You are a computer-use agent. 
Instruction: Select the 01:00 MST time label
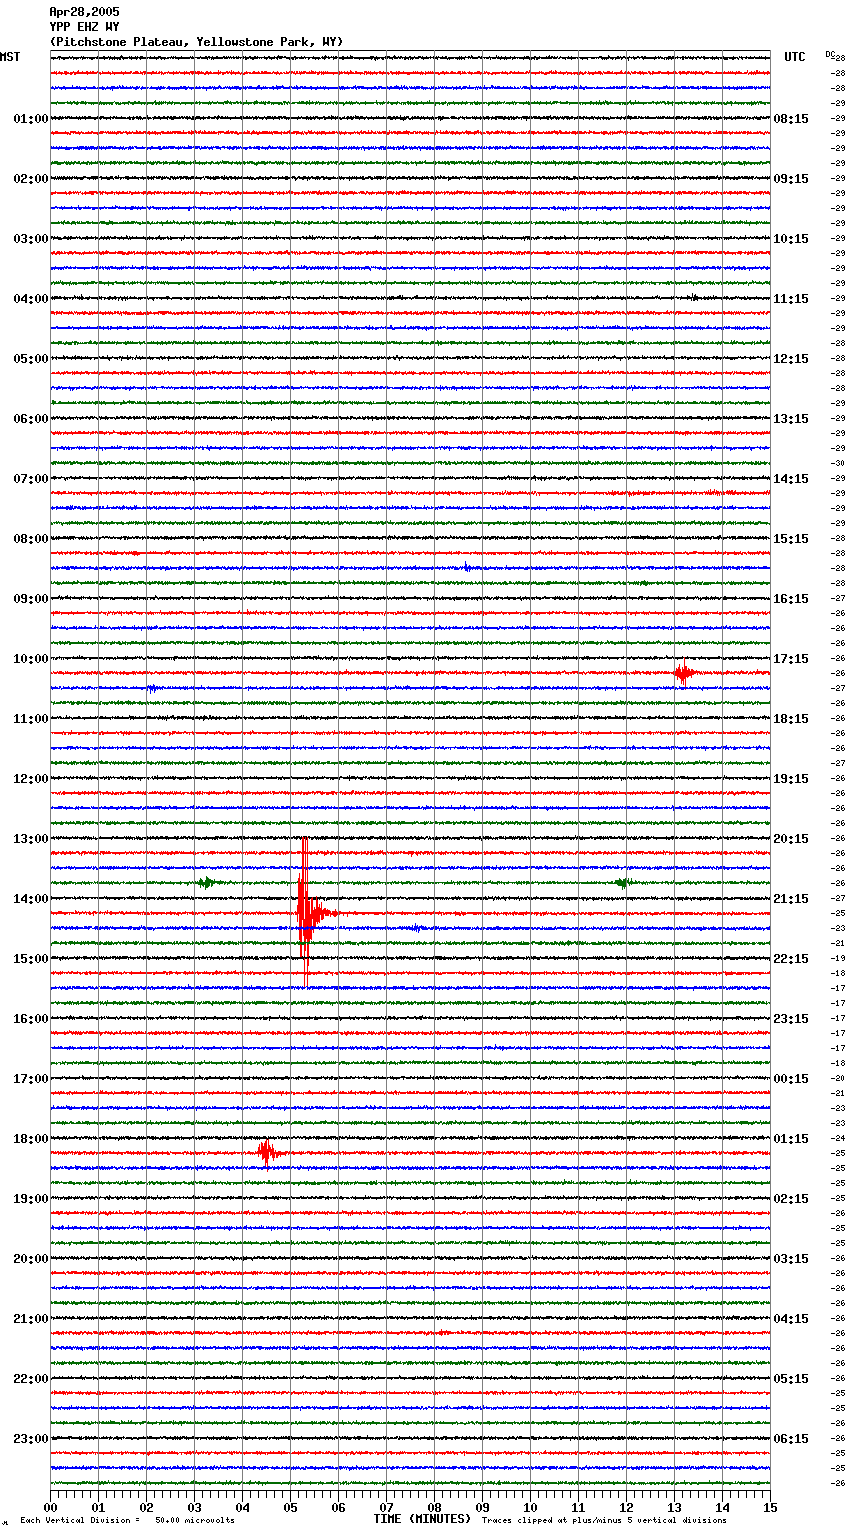point(31,119)
